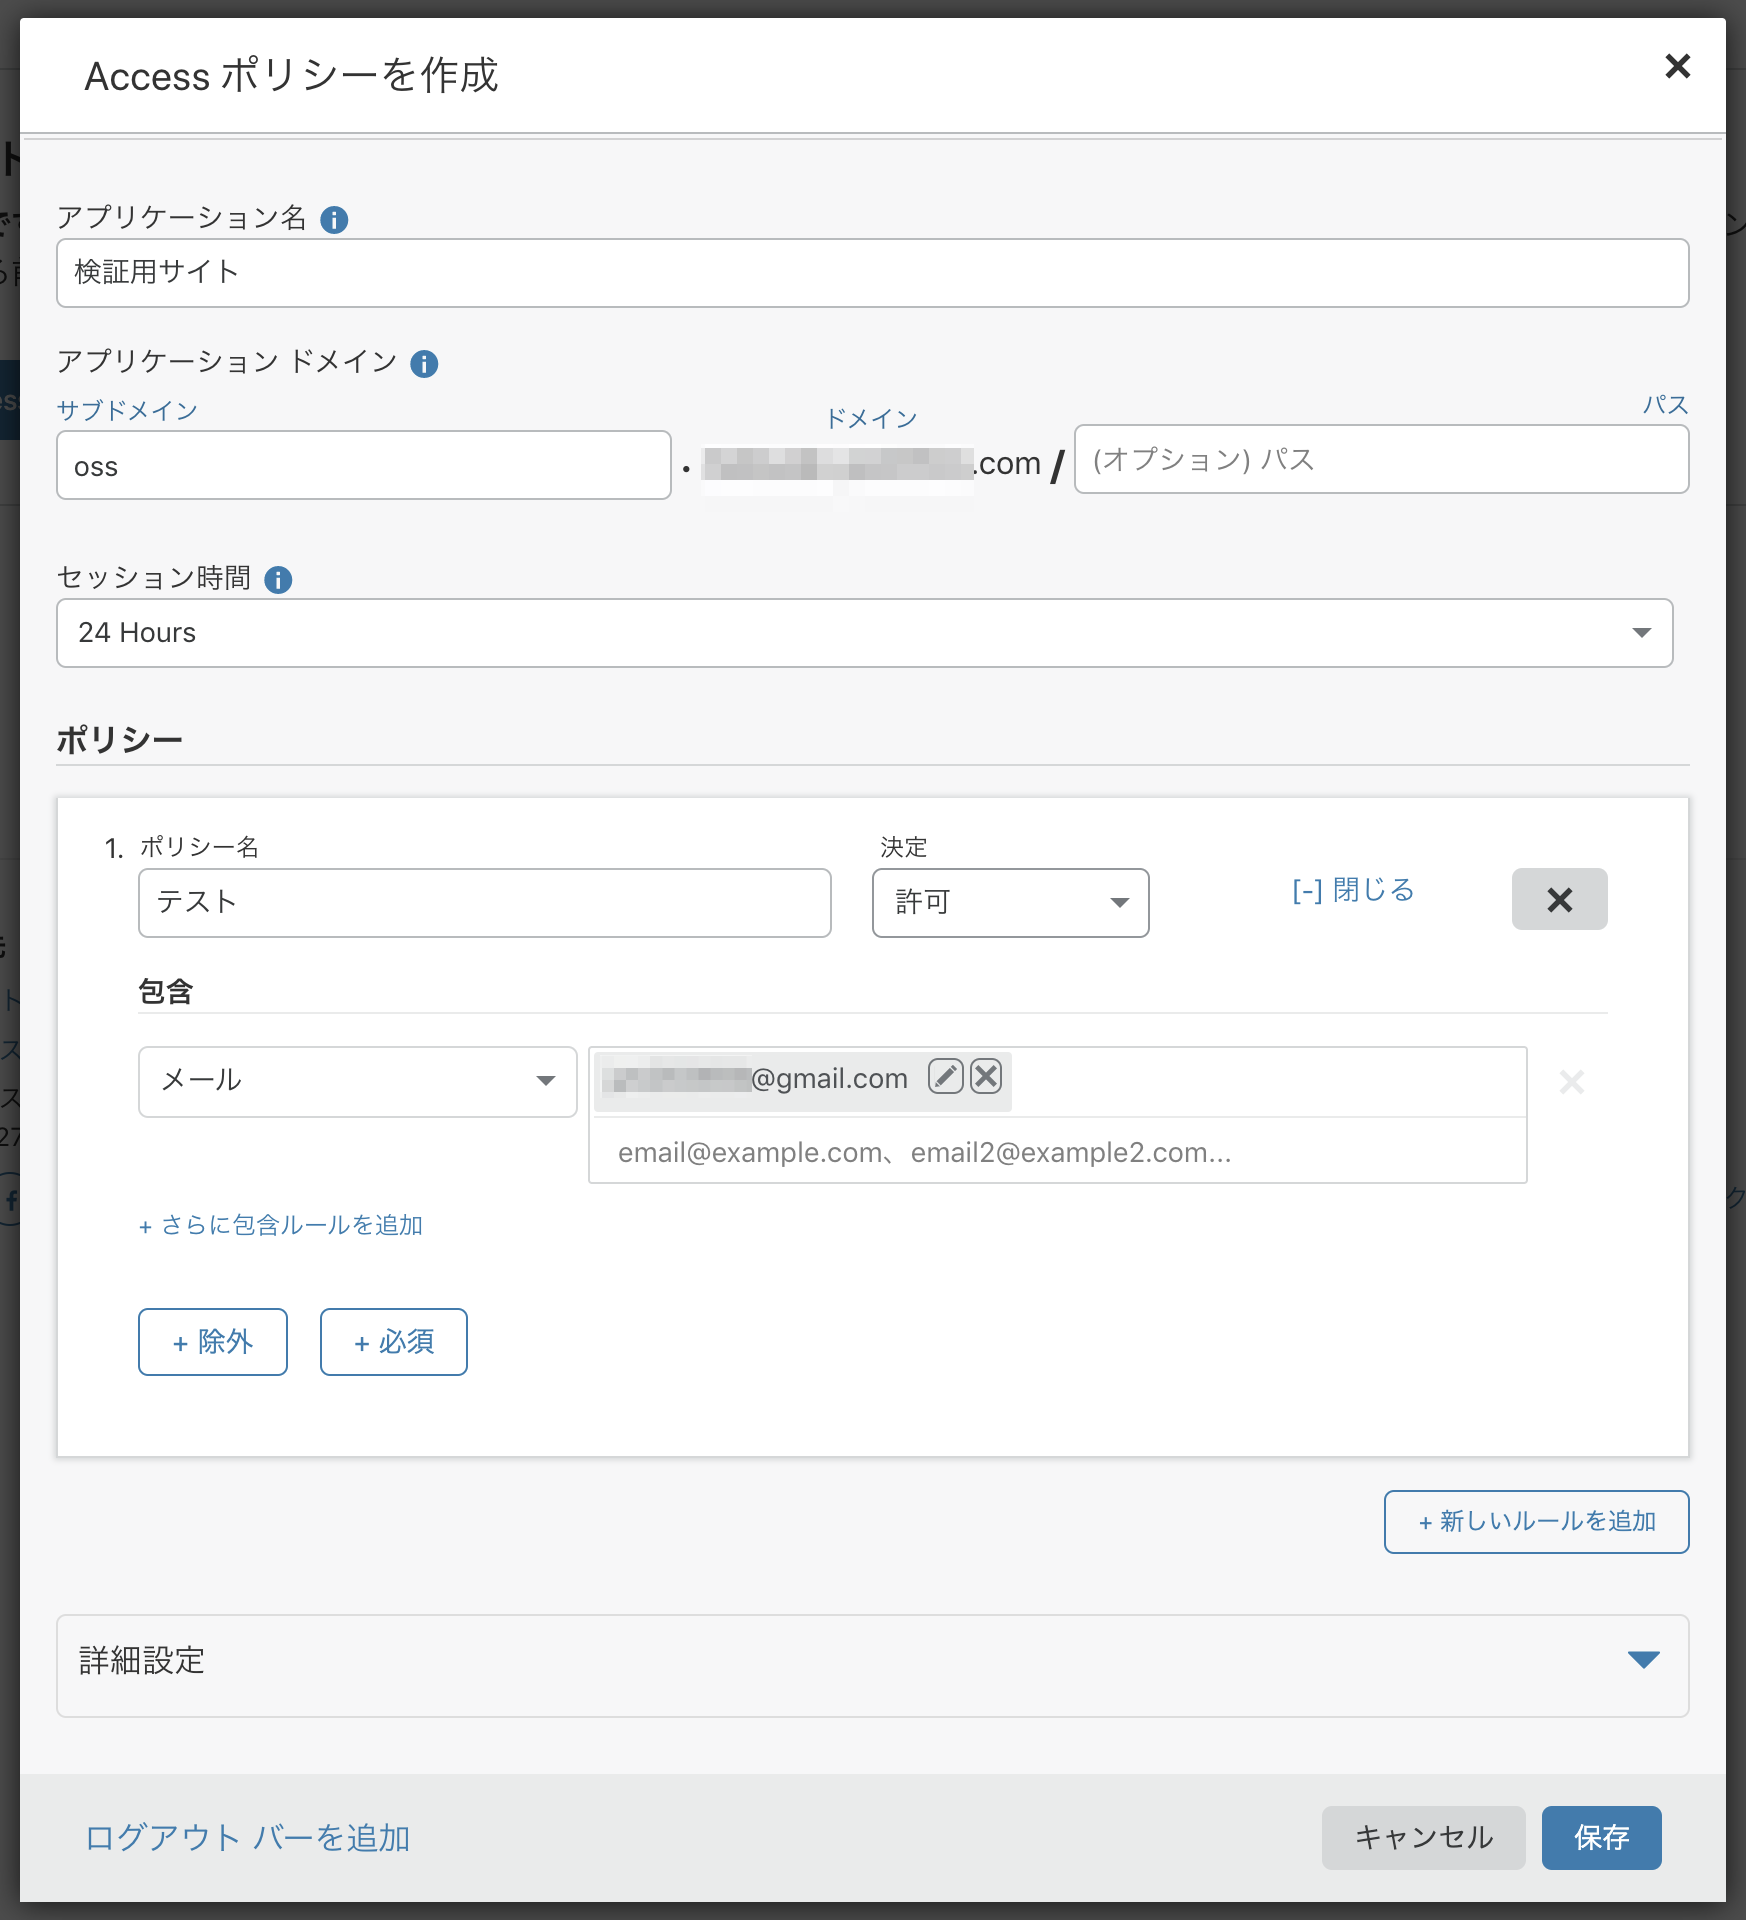Image resolution: width=1746 pixels, height=1920 pixels.
Task: Delete policy テスト using the dark X button
Action: coord(1559,900)
